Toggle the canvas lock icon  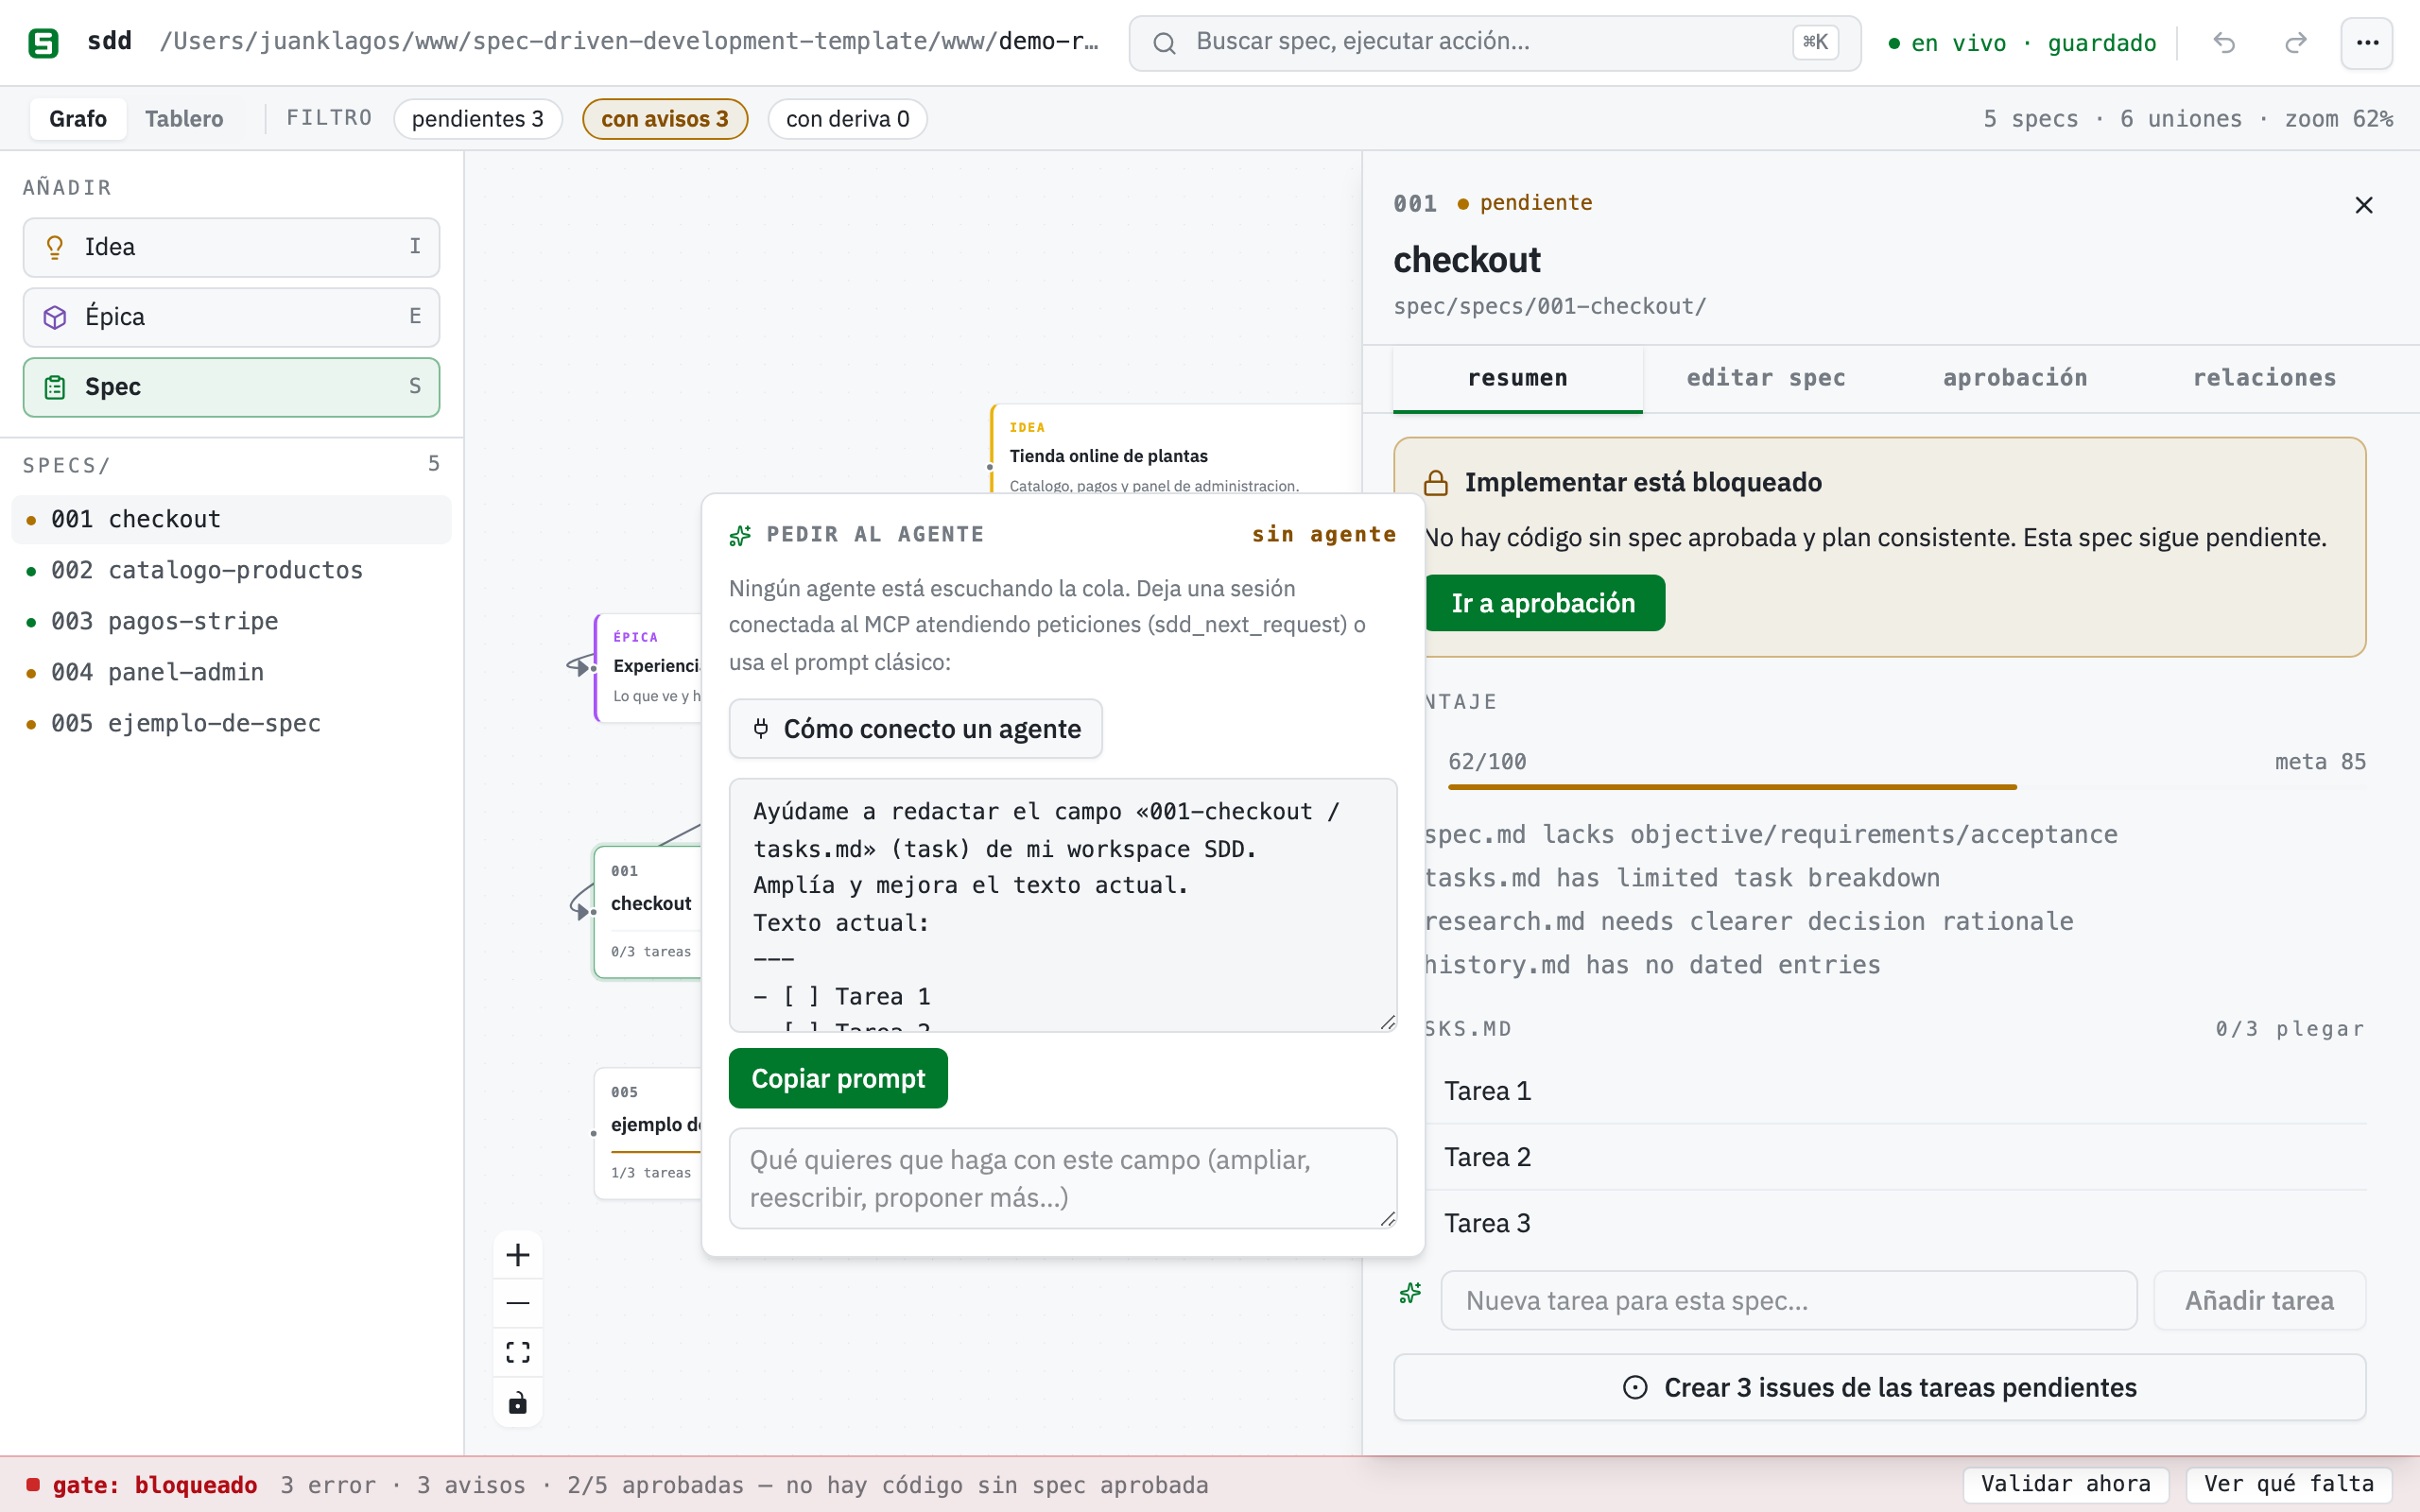[x=518, y=1402]
